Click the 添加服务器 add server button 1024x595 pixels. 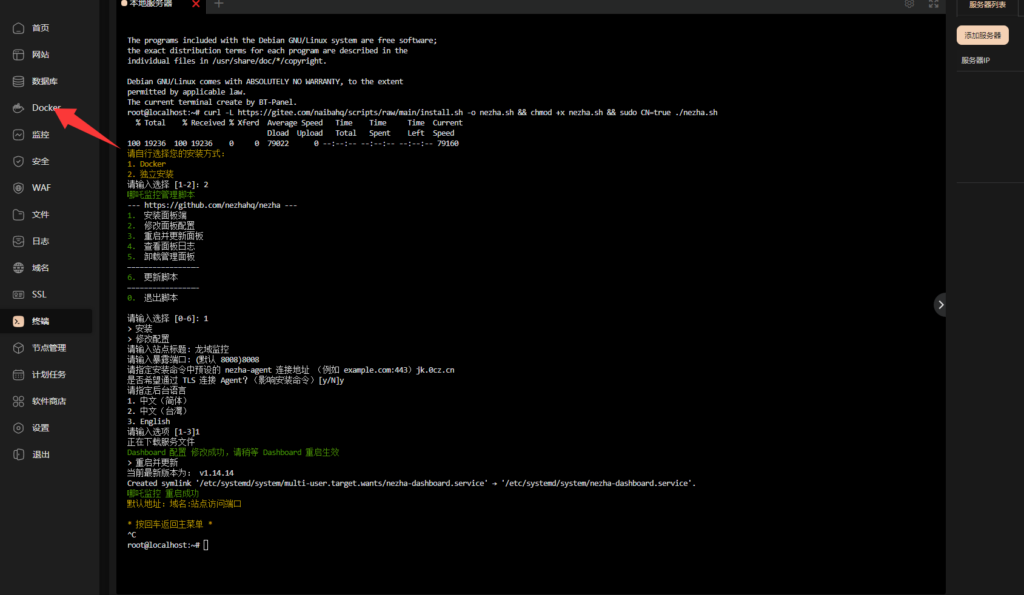point(982,36)
